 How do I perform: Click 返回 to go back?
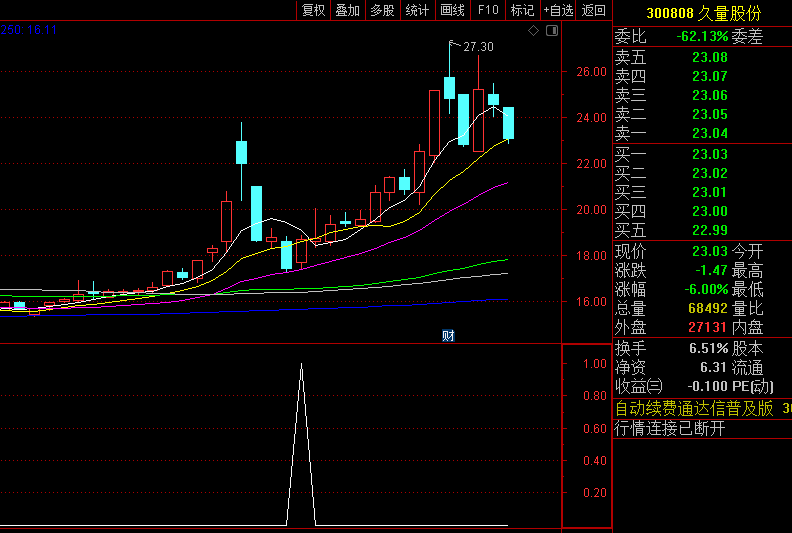pyautogui.click(x=594, y=10)
